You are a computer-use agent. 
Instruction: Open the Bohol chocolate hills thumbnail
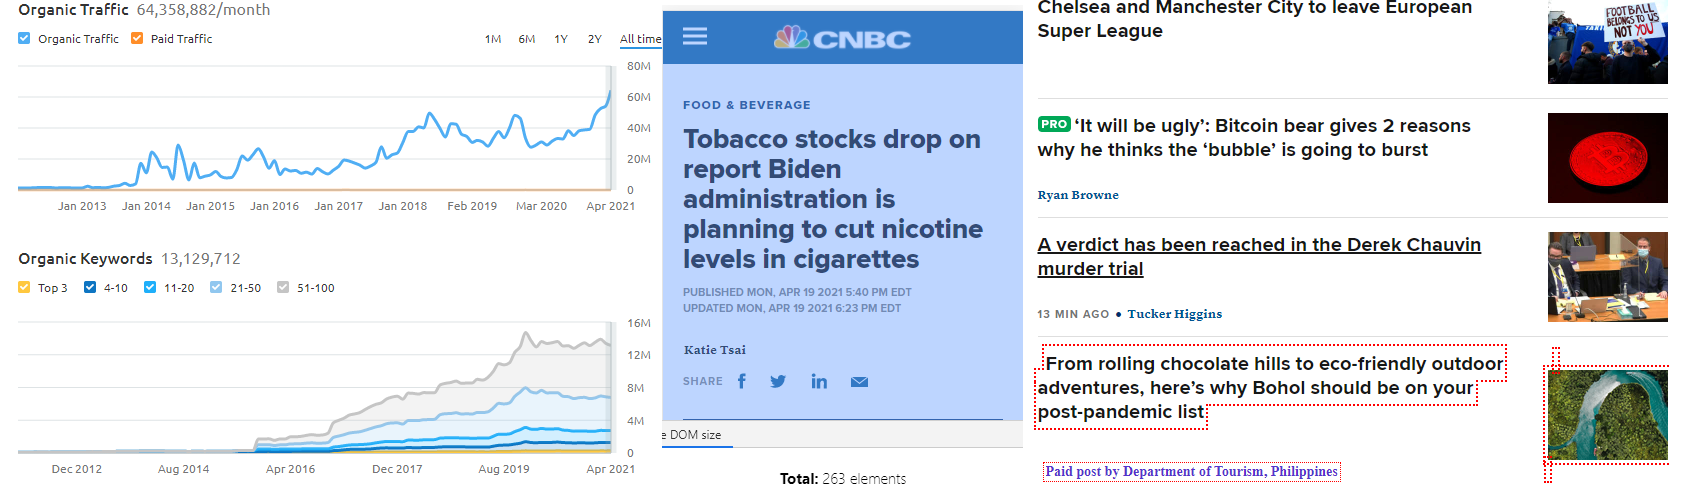click(x=1608, y=415)
